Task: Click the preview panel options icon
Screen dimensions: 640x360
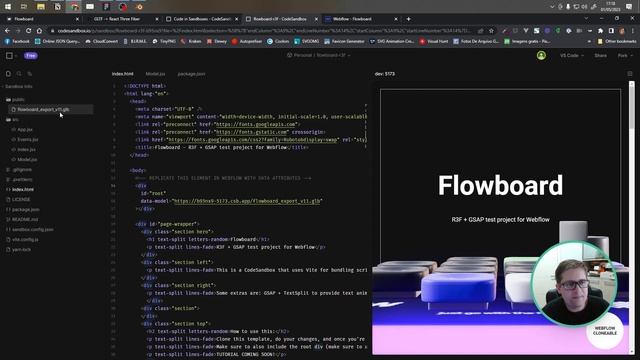Action: [x=630, y=74]
